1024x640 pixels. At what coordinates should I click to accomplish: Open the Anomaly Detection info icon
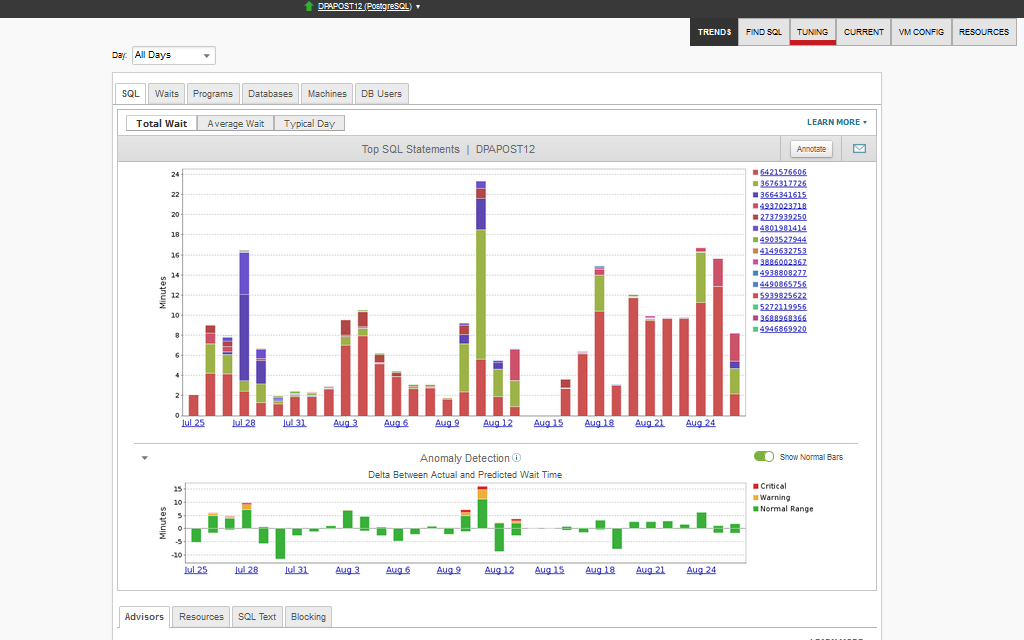516,458
